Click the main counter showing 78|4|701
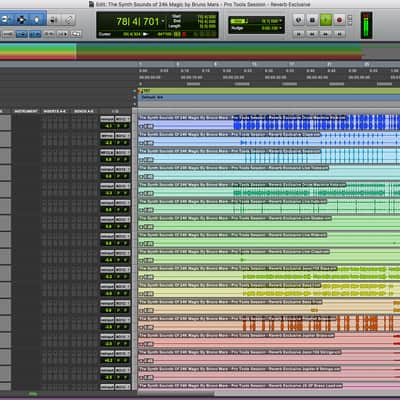Screen dimensions: 400x400 pos(138,22)
